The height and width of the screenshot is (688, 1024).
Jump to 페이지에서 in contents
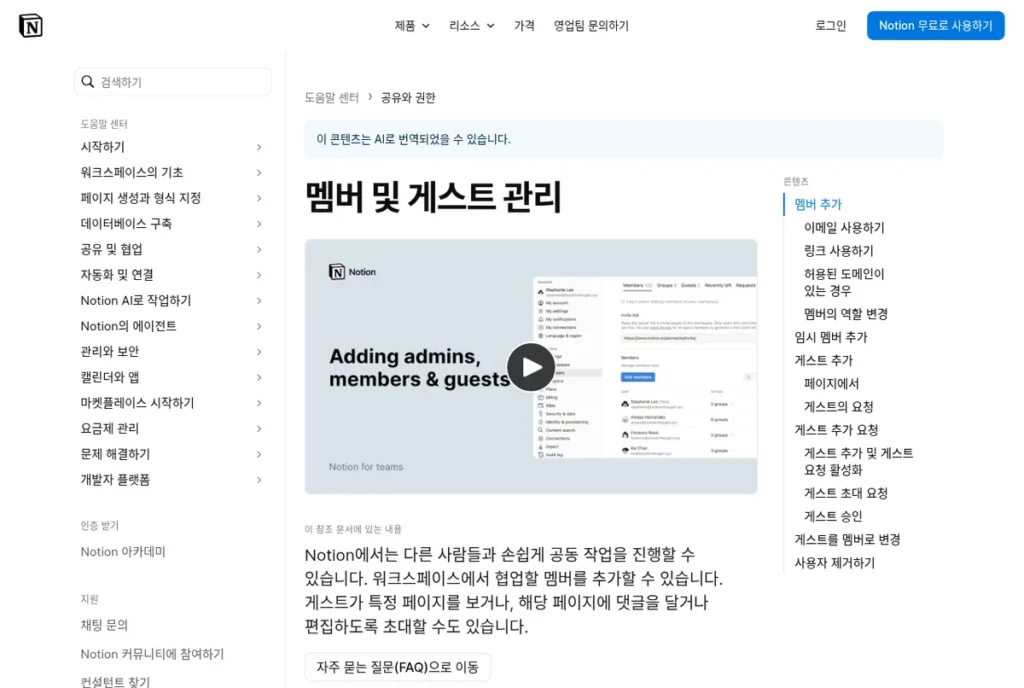831,383
